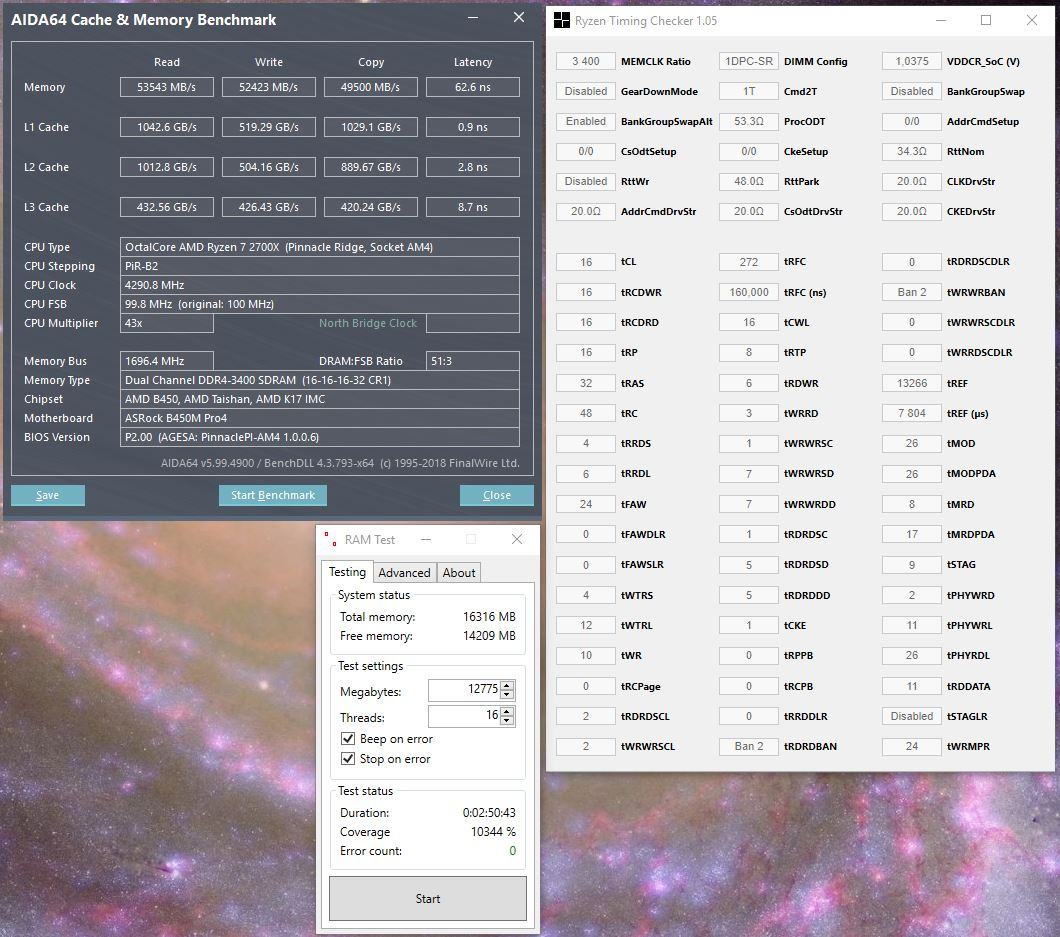Click the tSTAGLR Disabled value
This screenshot has height=937, width=1060.
[x=911, y=716]
